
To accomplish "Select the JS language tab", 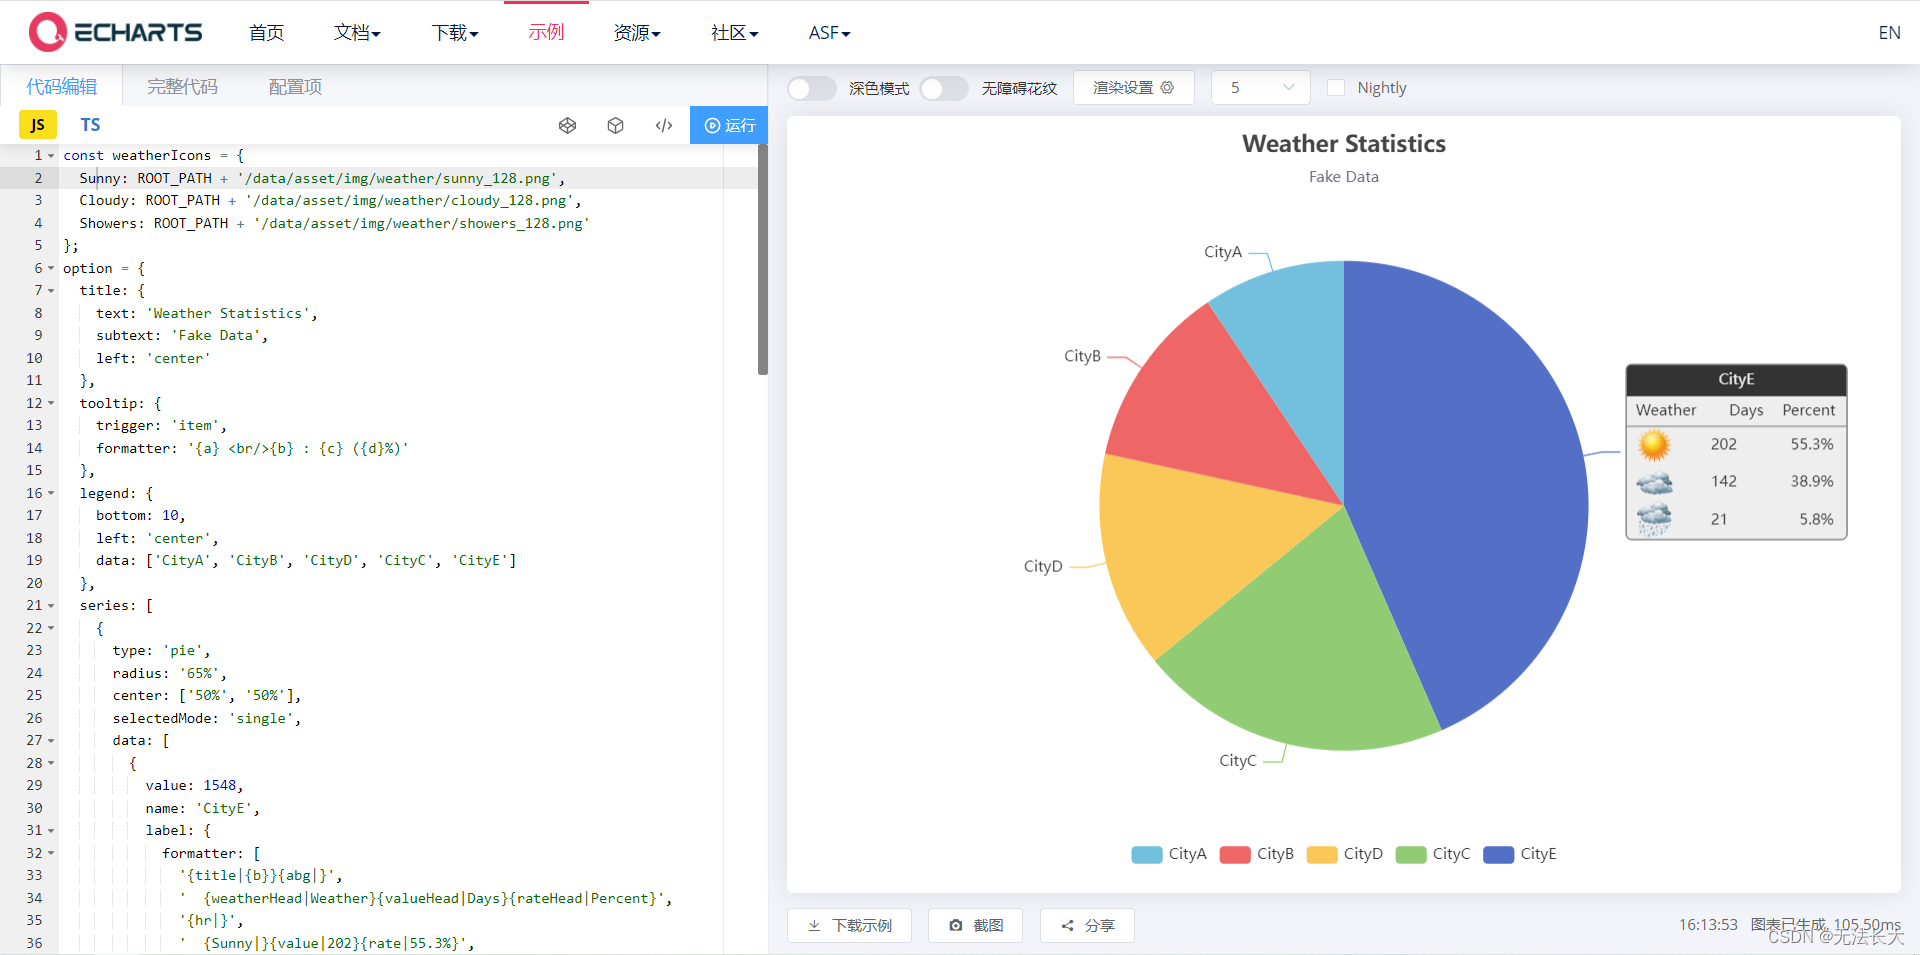I will click(x=38, y=125).
